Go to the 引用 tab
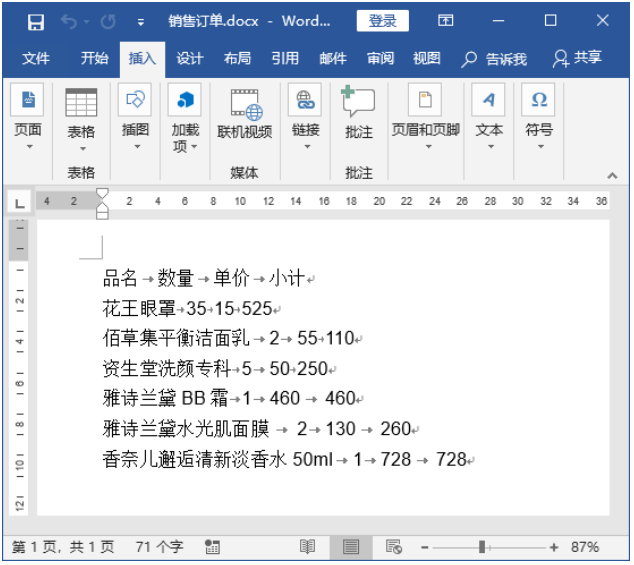Image resolution: width=634 pixels, height=565 pixels. (x=285, y=59)
